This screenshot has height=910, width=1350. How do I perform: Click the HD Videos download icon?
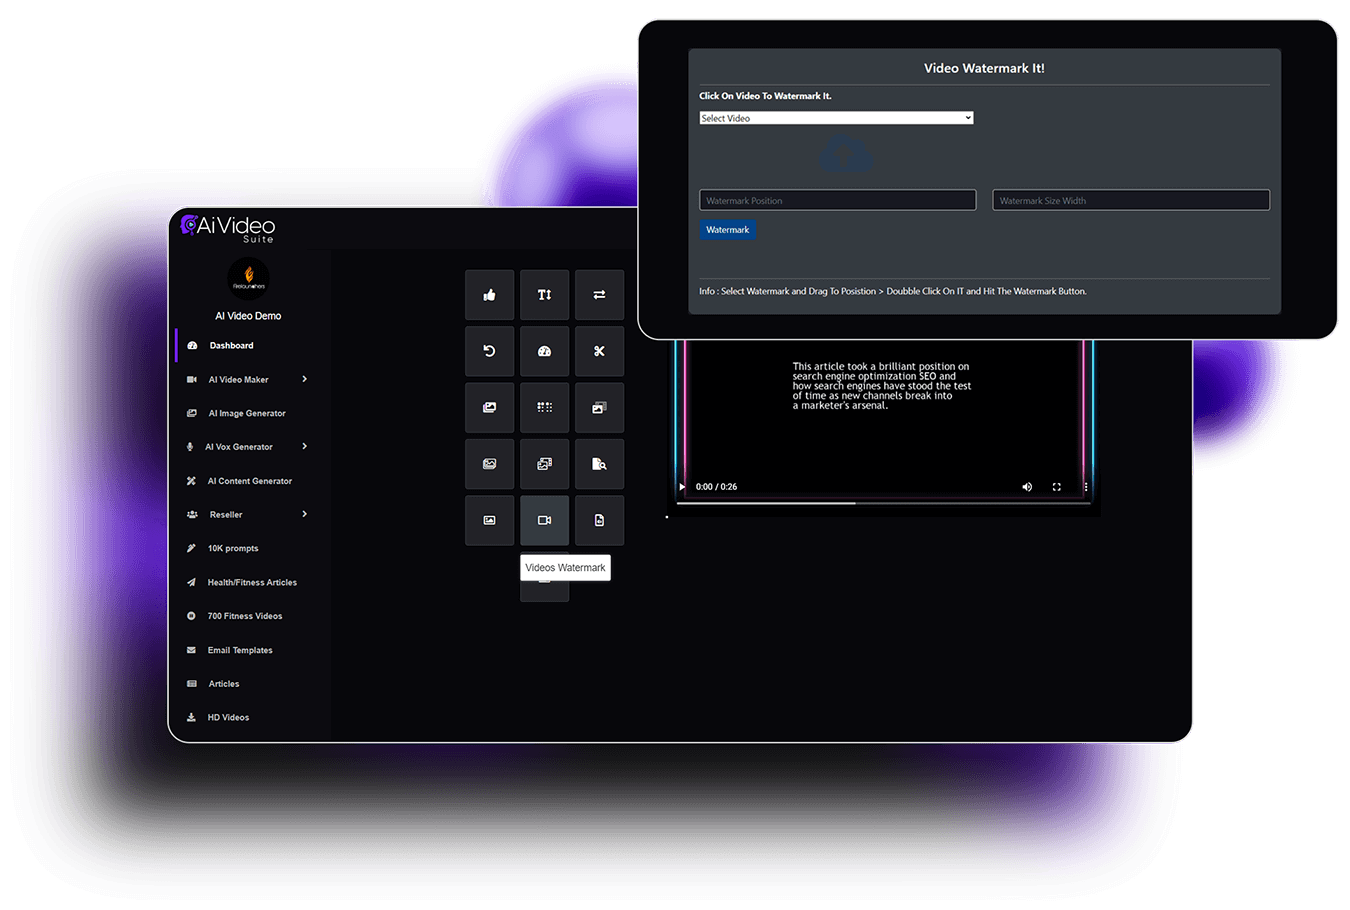pos(191,717)
